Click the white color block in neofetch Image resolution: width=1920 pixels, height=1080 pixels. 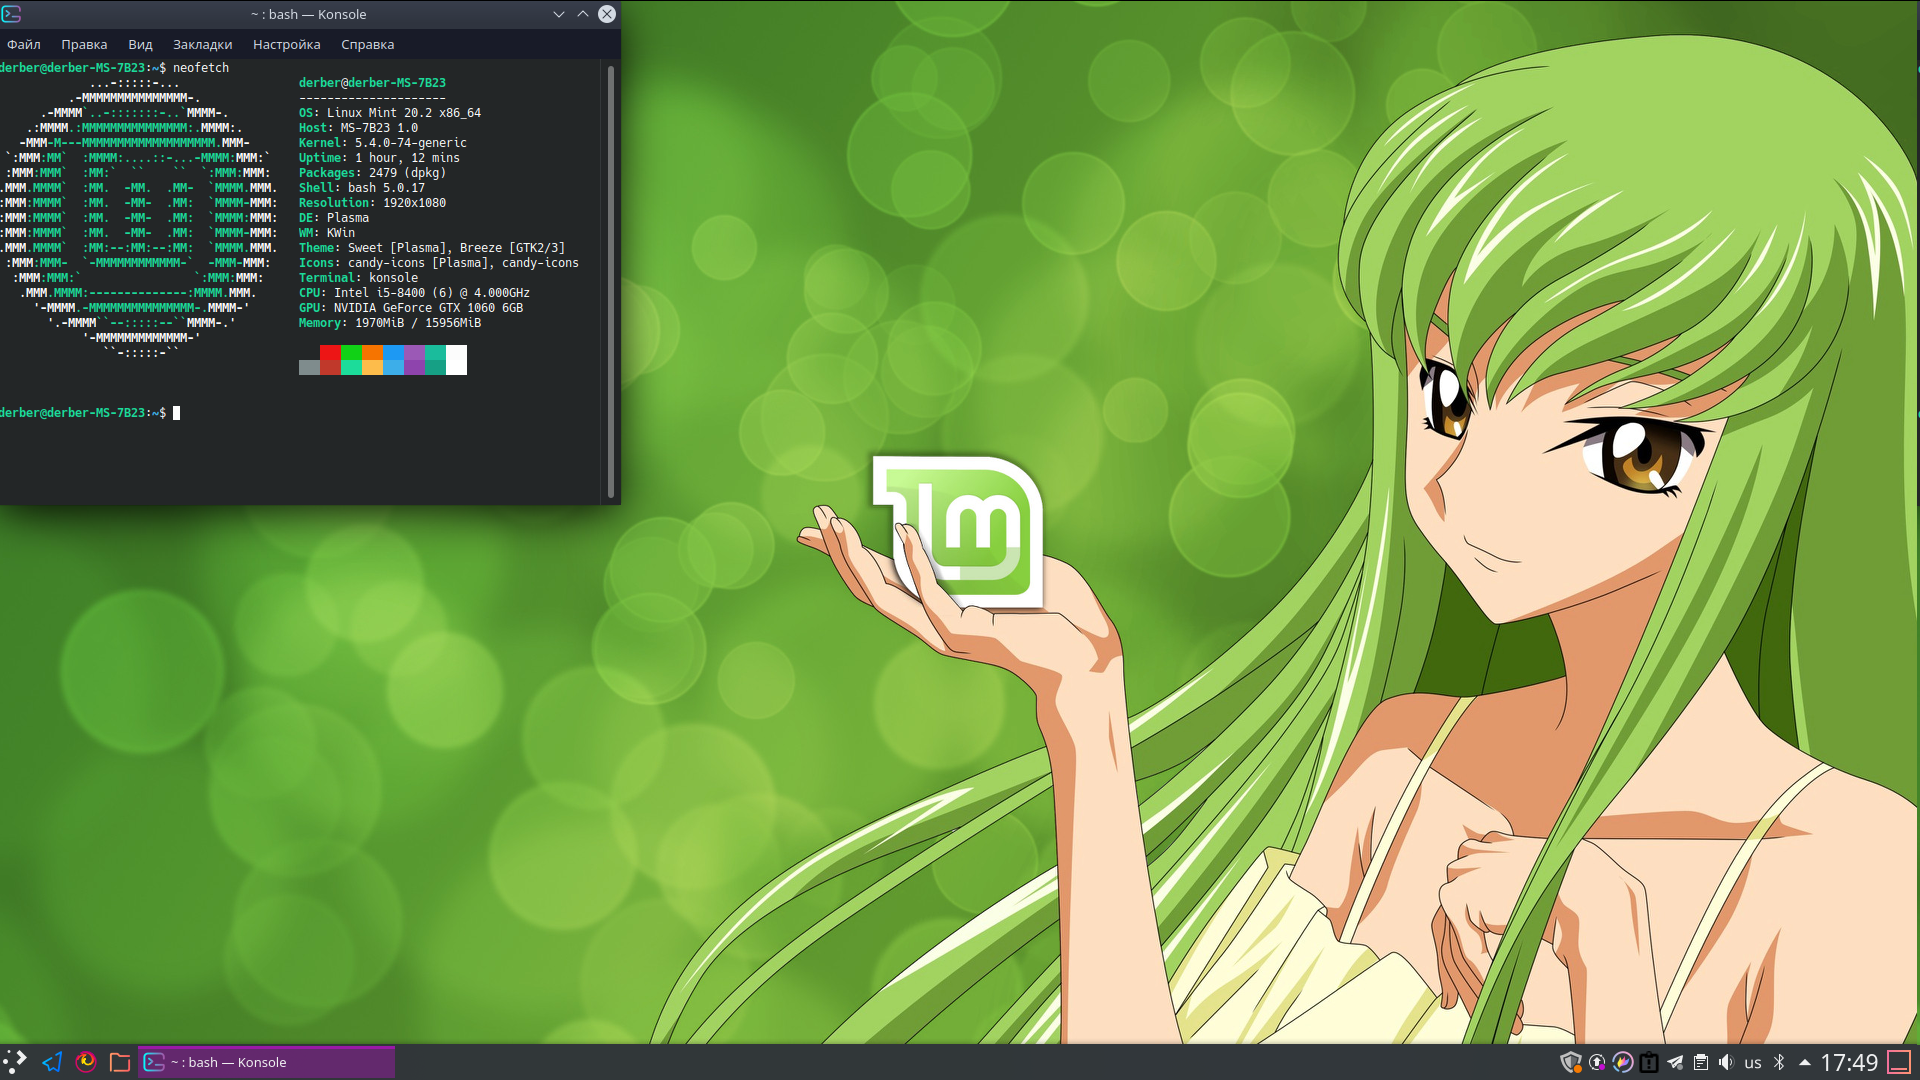pyautogui.click(x=456, y=360)
